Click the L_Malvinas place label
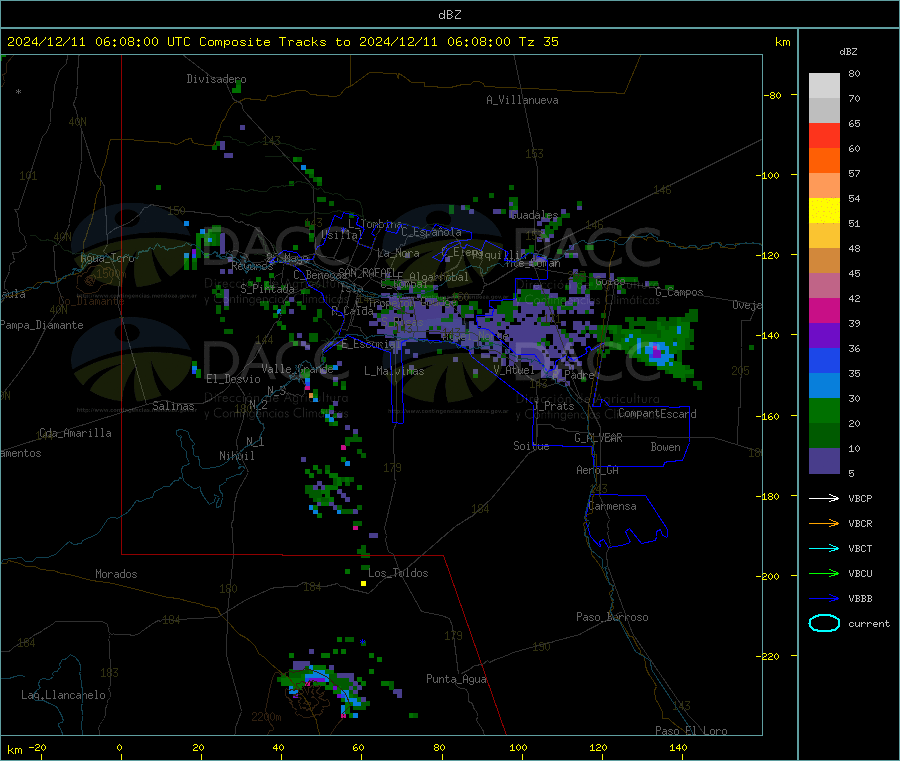Screen dimensions: 900x761 pos(394,371)
